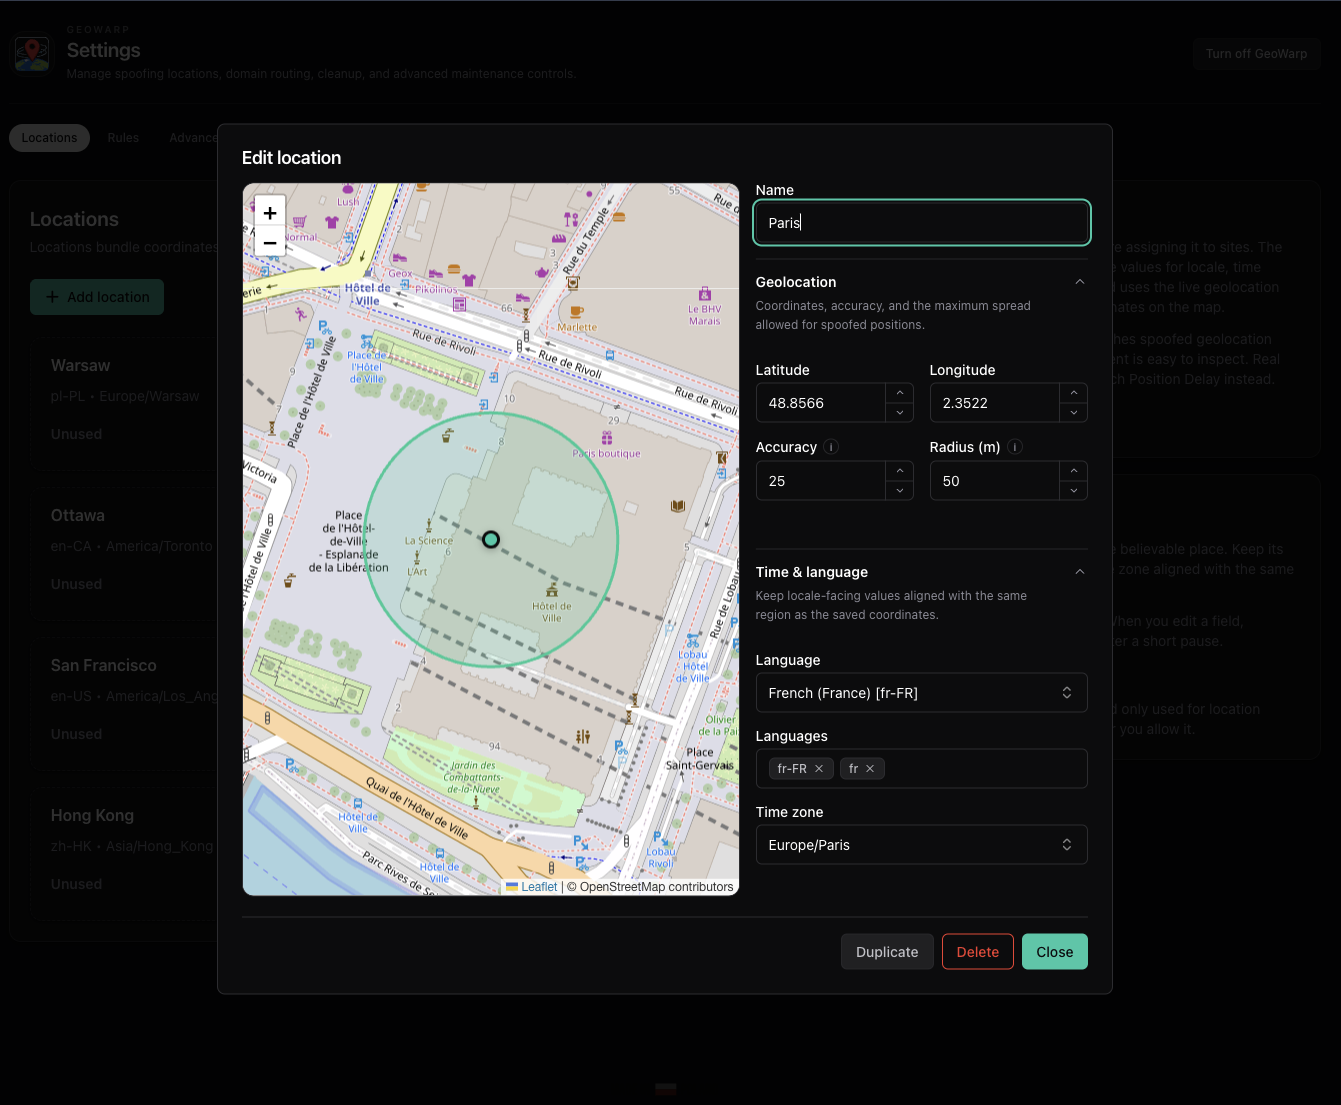Viewport: 1341px width, 1105px height.
Task: Zoom out on the map
Action: pos(269,242)
